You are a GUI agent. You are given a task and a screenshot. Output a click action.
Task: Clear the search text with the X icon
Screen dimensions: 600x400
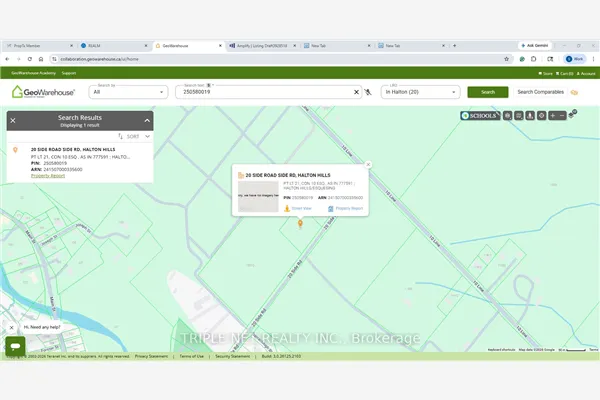click(x=356, y=92)
